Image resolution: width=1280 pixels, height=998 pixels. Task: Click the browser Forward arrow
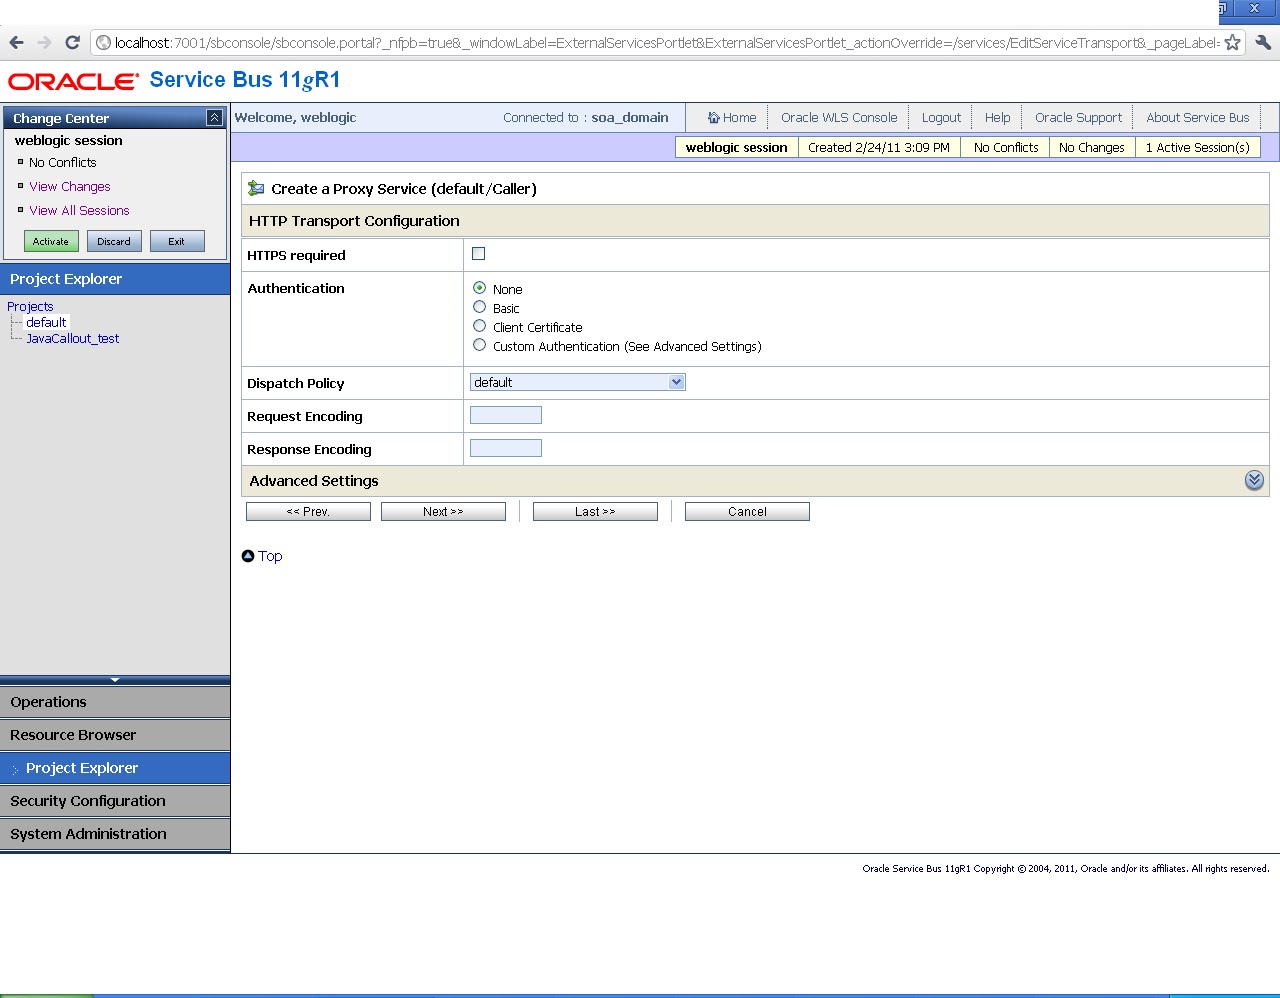pos(44,42)
